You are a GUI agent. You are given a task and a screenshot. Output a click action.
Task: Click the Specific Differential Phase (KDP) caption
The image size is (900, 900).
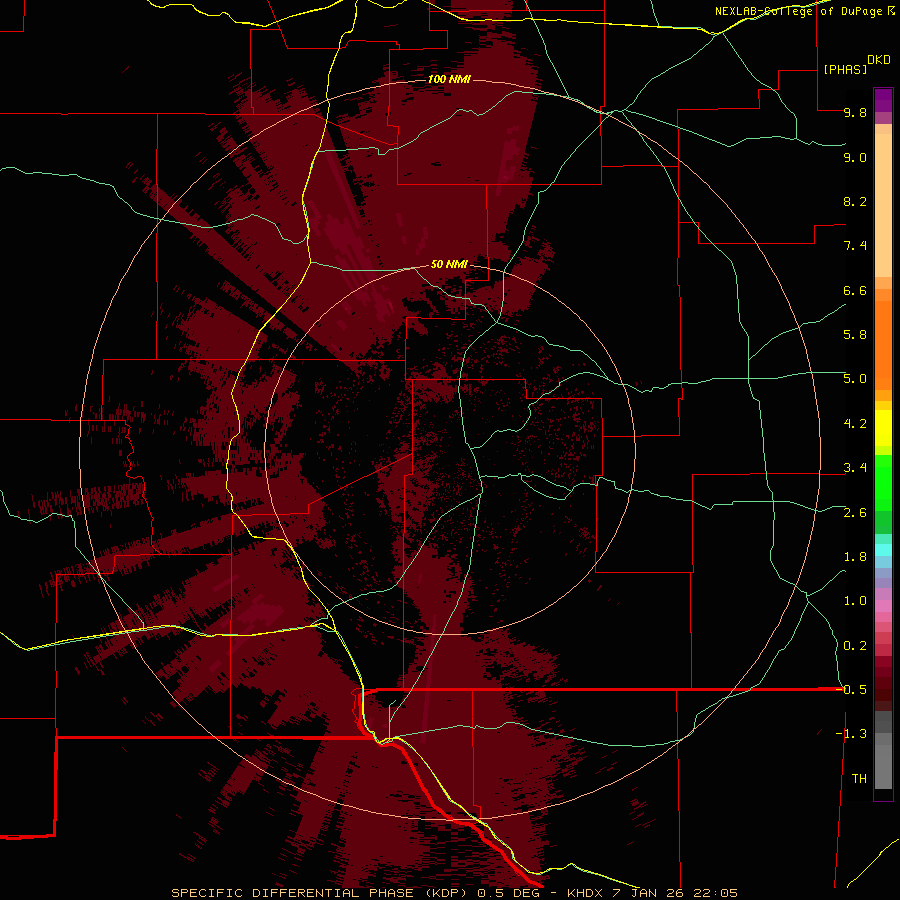point(454,893)
